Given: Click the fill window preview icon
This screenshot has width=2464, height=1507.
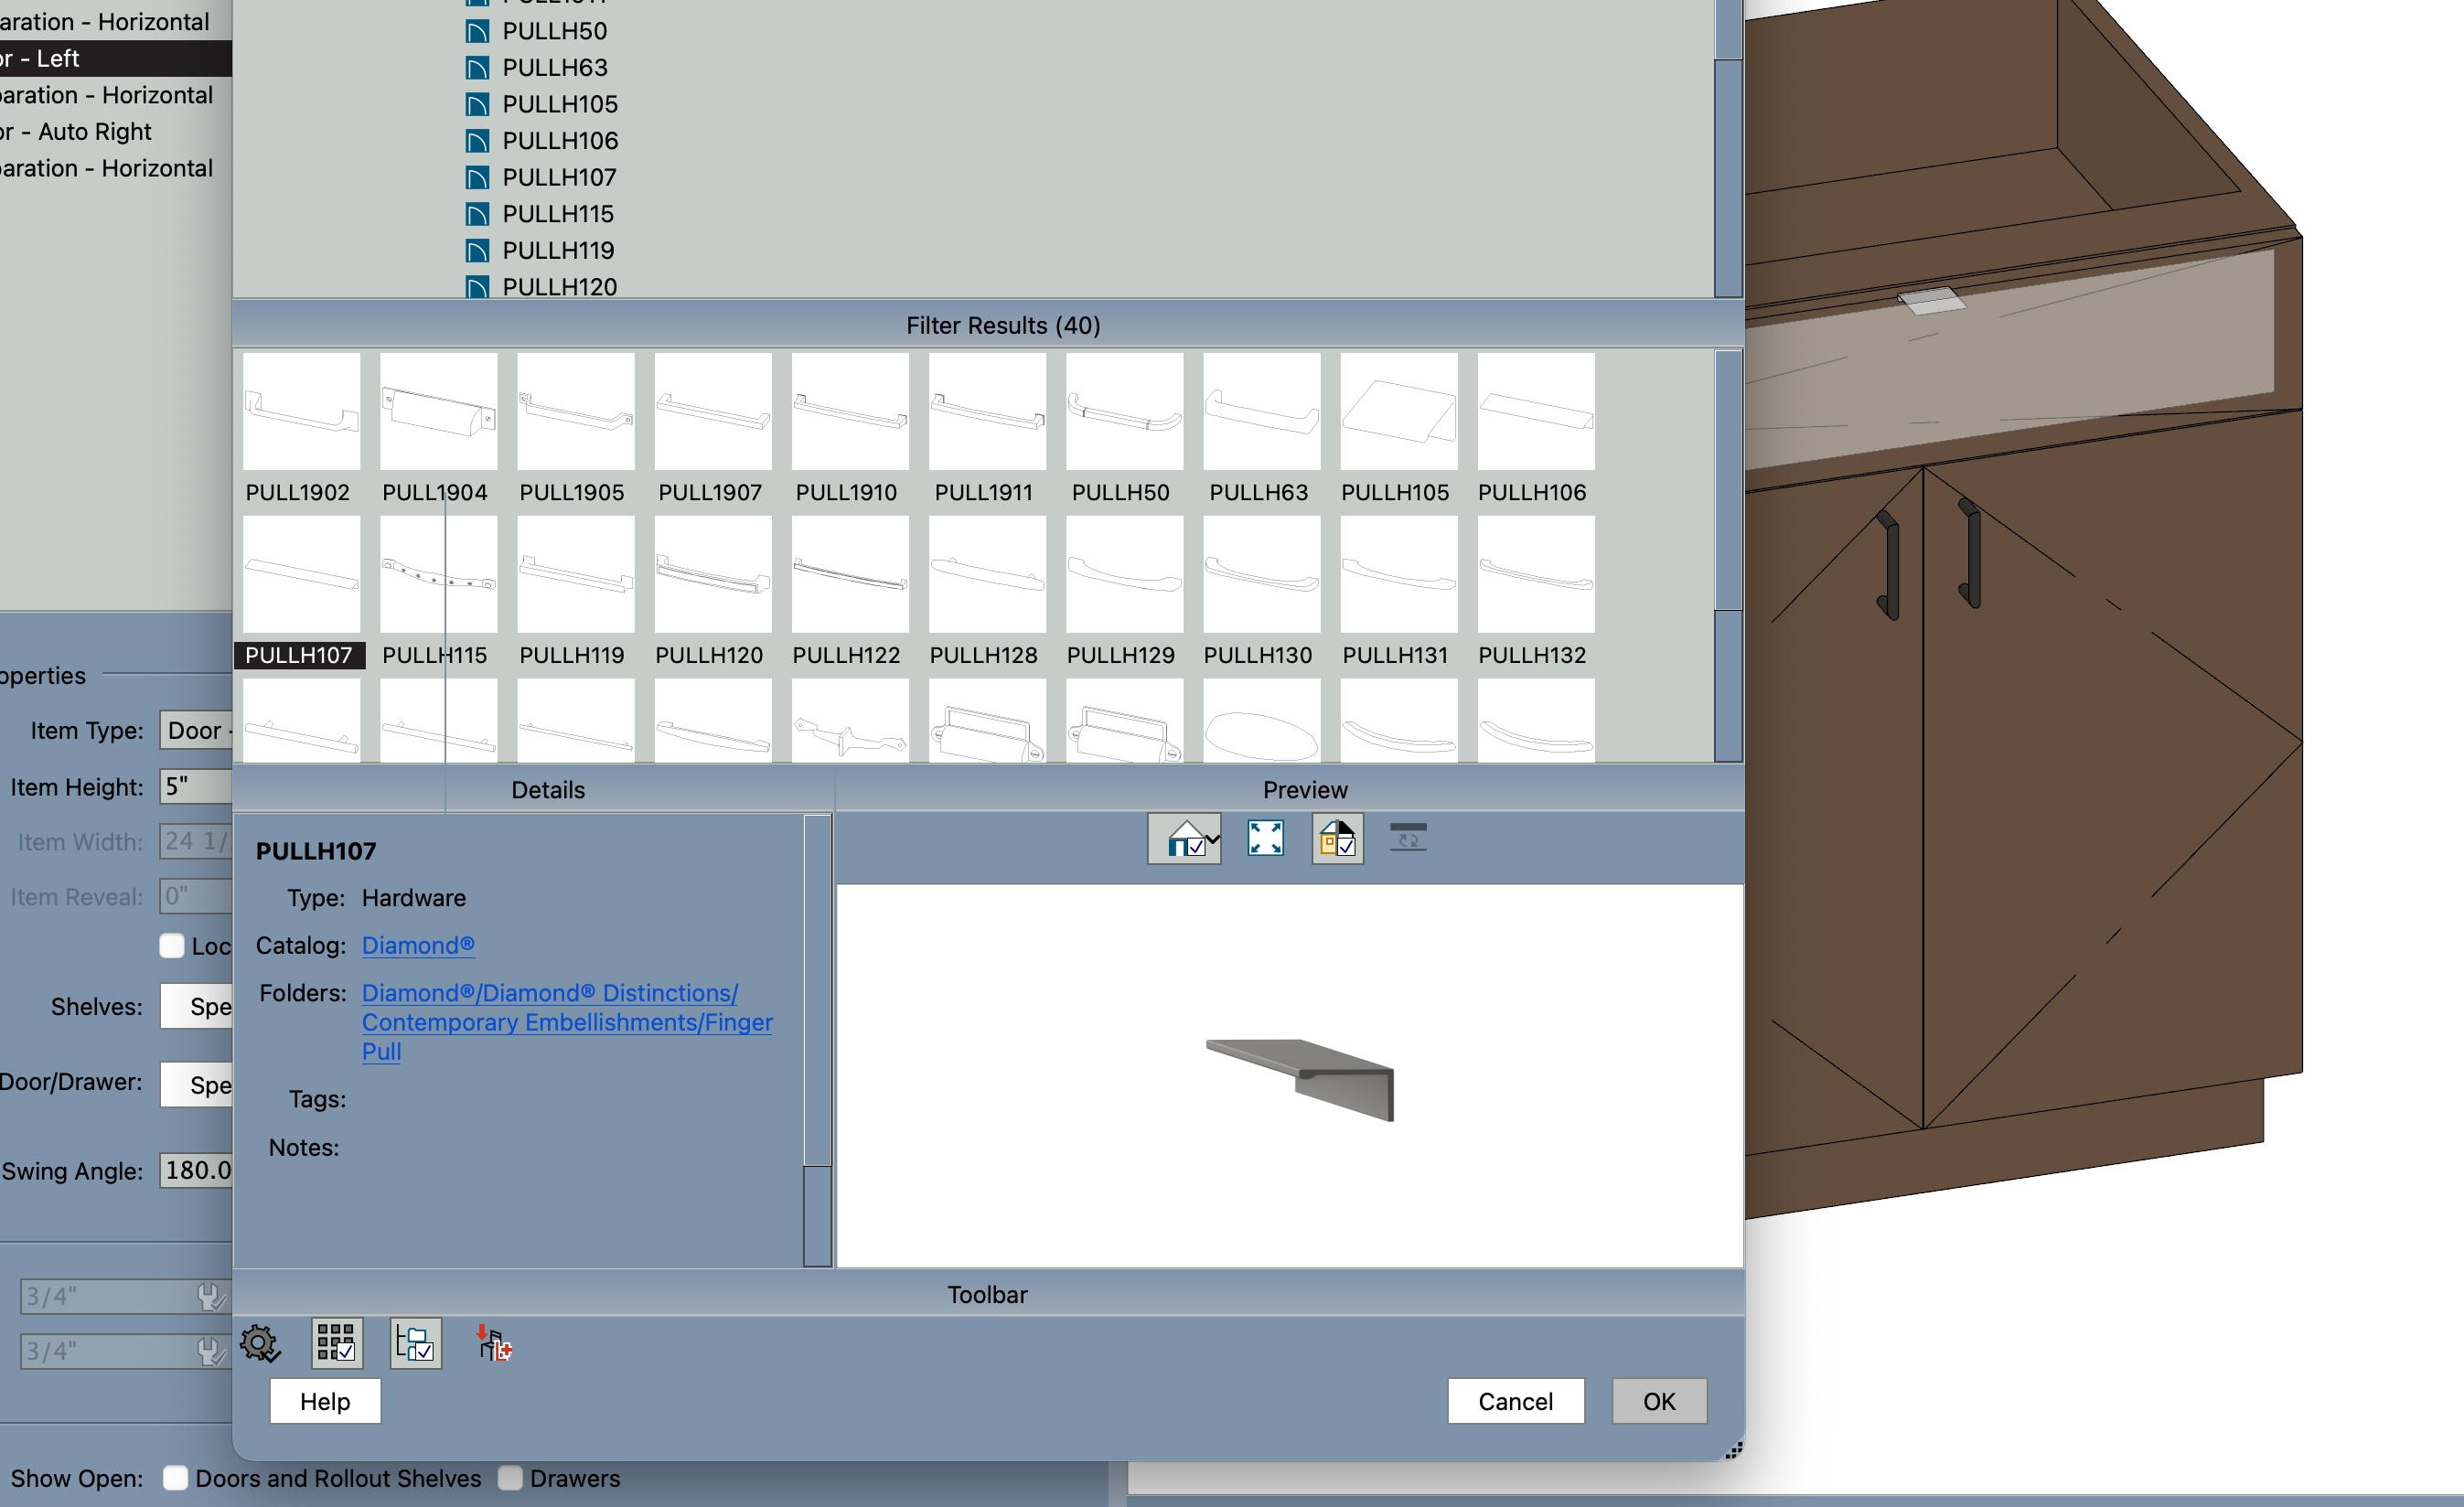Looking at the screenshot, I should pos(1265,838).
